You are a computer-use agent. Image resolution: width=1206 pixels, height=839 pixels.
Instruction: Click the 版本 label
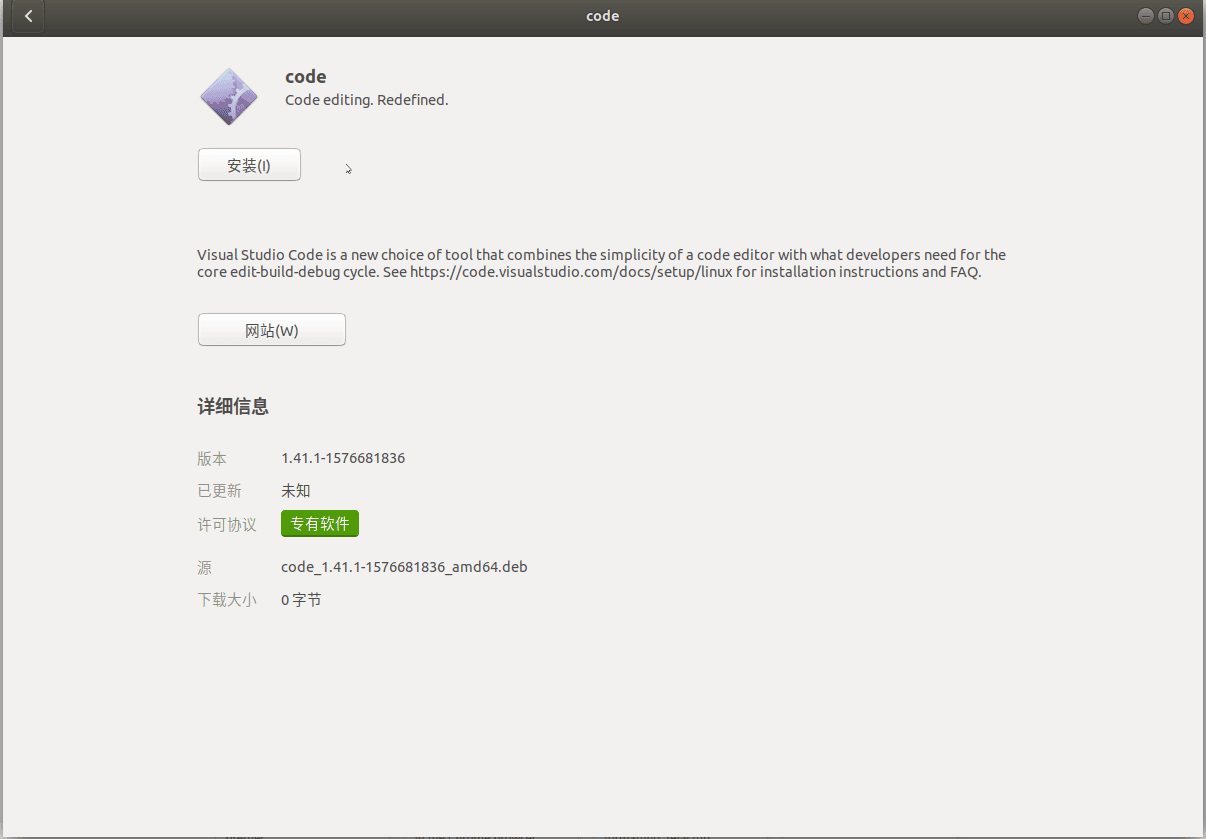tap(212, 458)
